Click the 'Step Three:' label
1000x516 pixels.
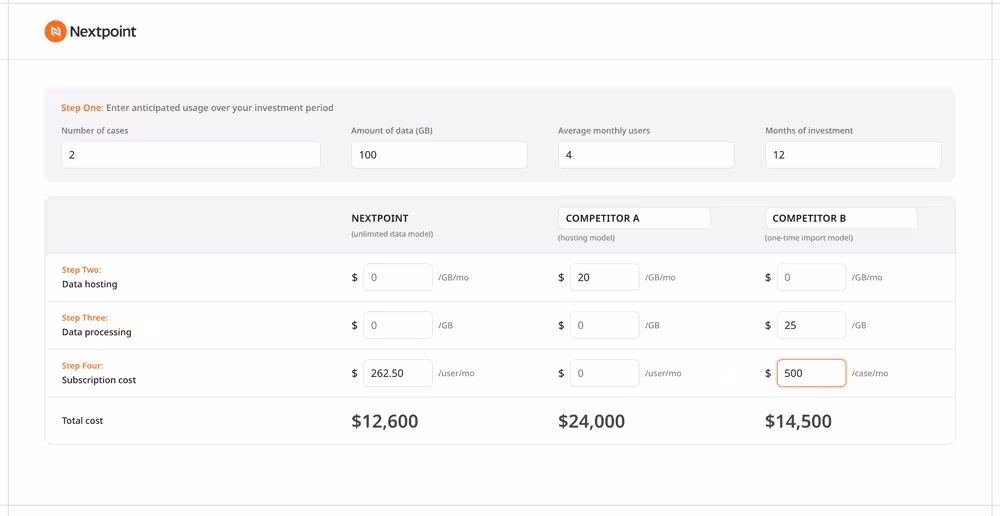(85, 318)
